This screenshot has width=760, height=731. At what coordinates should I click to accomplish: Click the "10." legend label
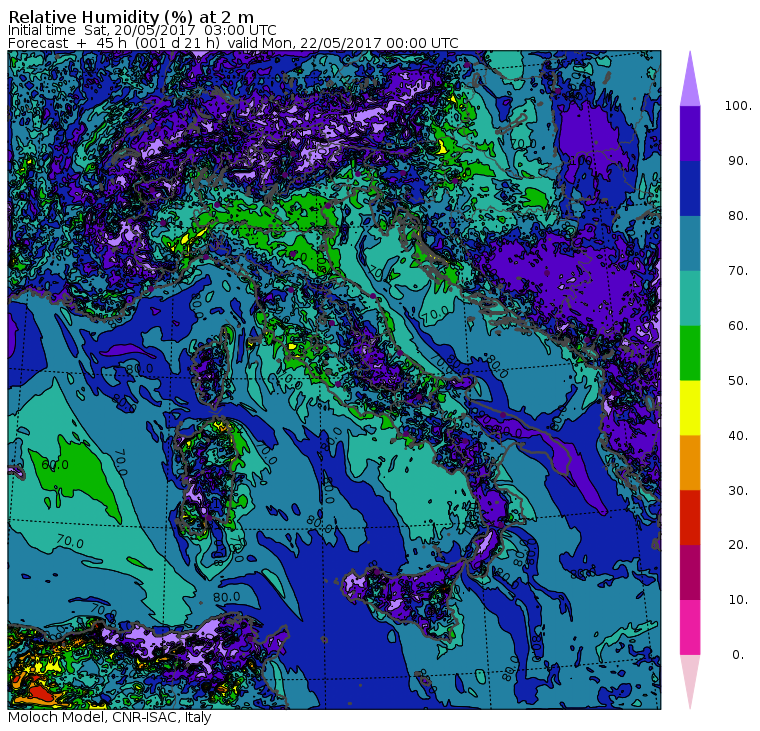738,600
